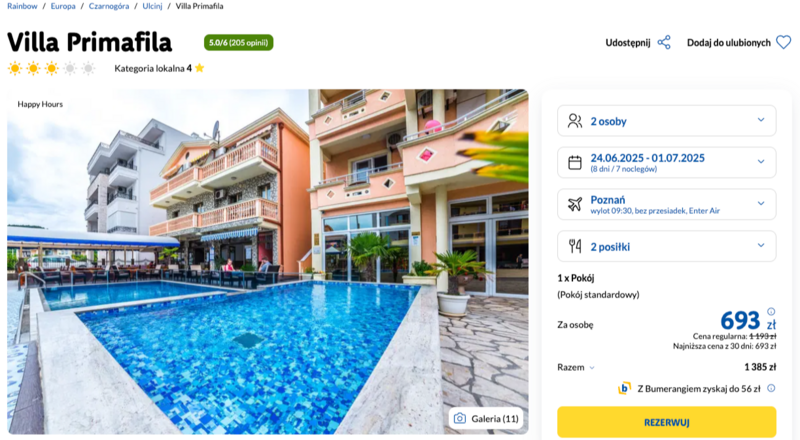
Task: Click the camera icon in Galeria button
Action: [460, 419]
